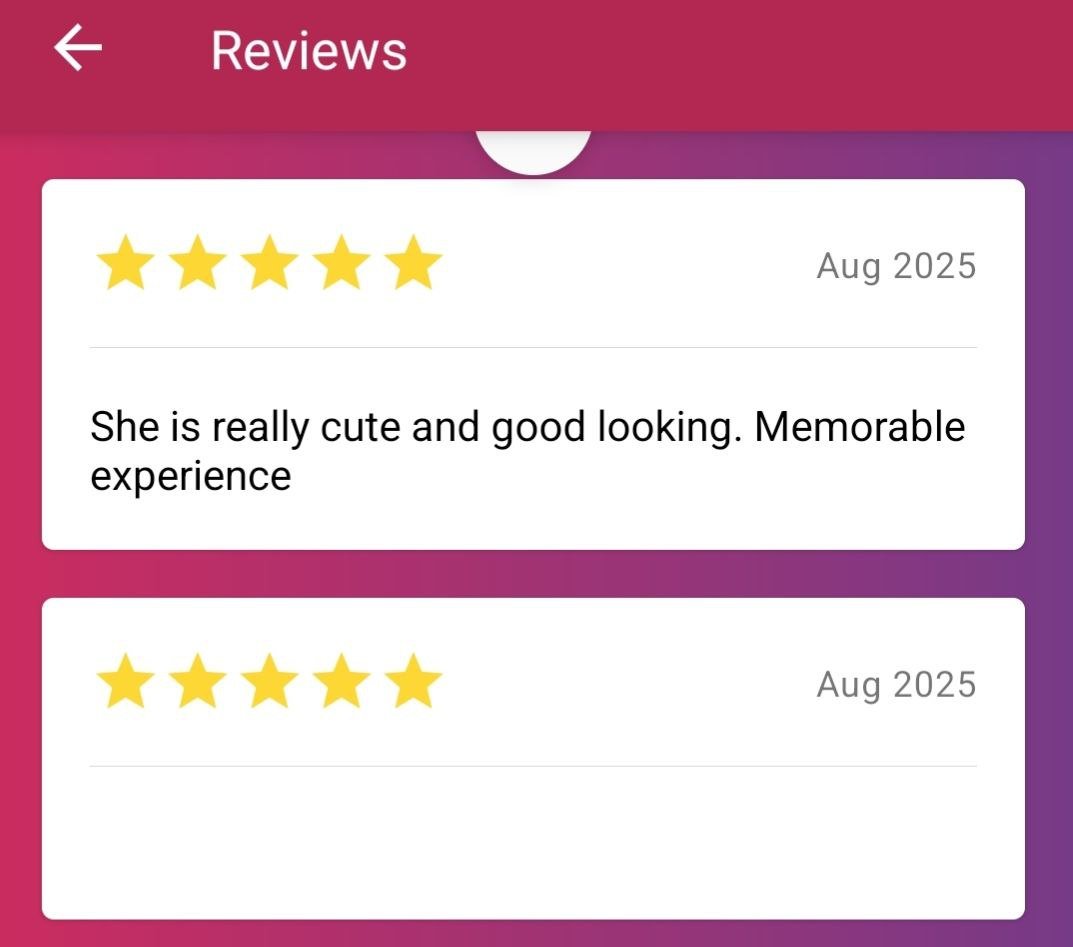Click the first star of the first review

(125, 263)
